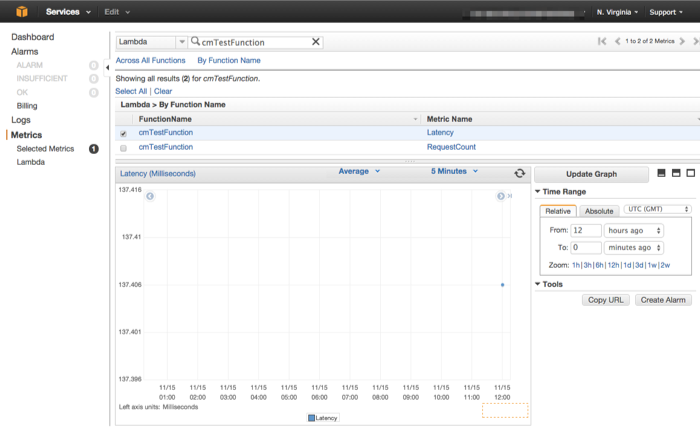Select OK state filter

22,92
